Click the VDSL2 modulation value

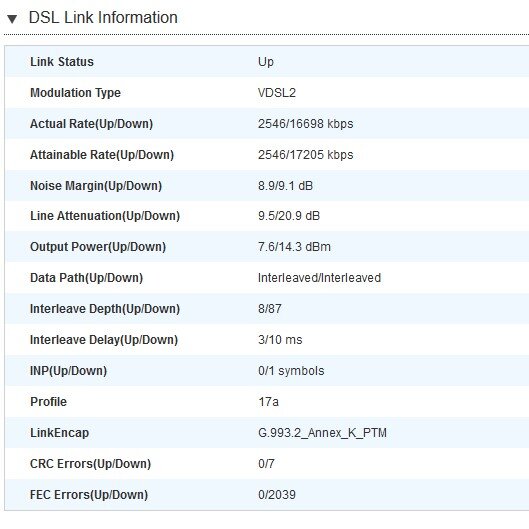point(277,93)
